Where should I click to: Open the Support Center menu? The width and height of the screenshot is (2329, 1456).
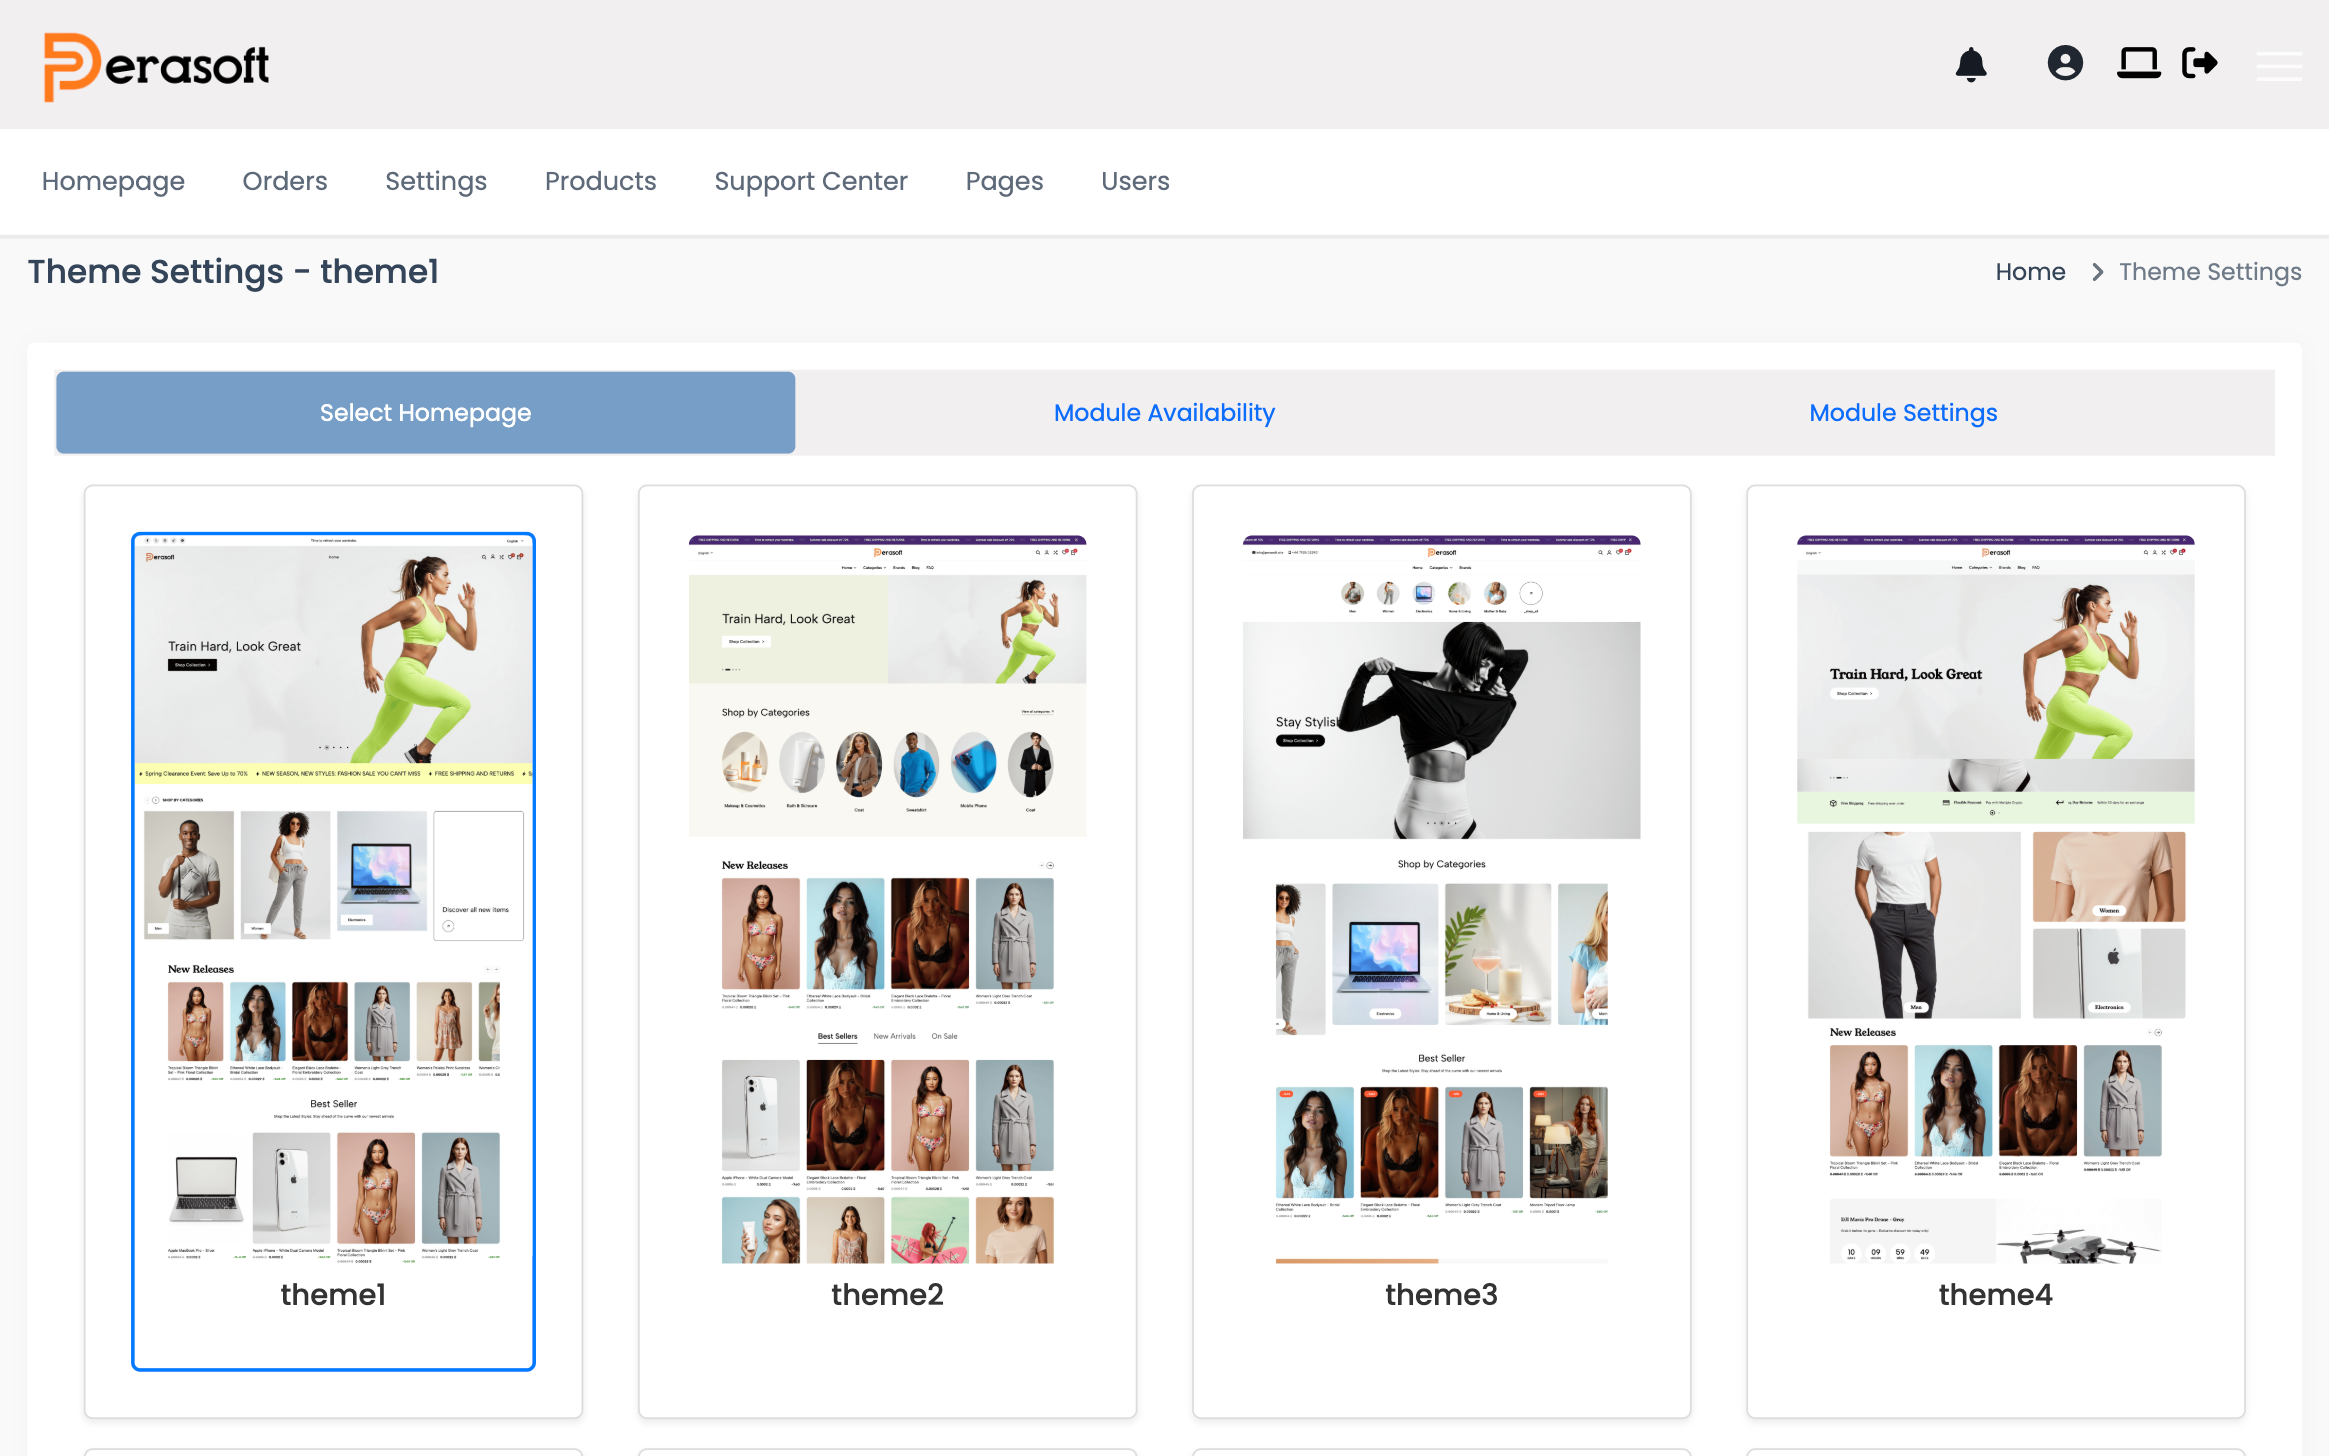[x=811, y=181]
